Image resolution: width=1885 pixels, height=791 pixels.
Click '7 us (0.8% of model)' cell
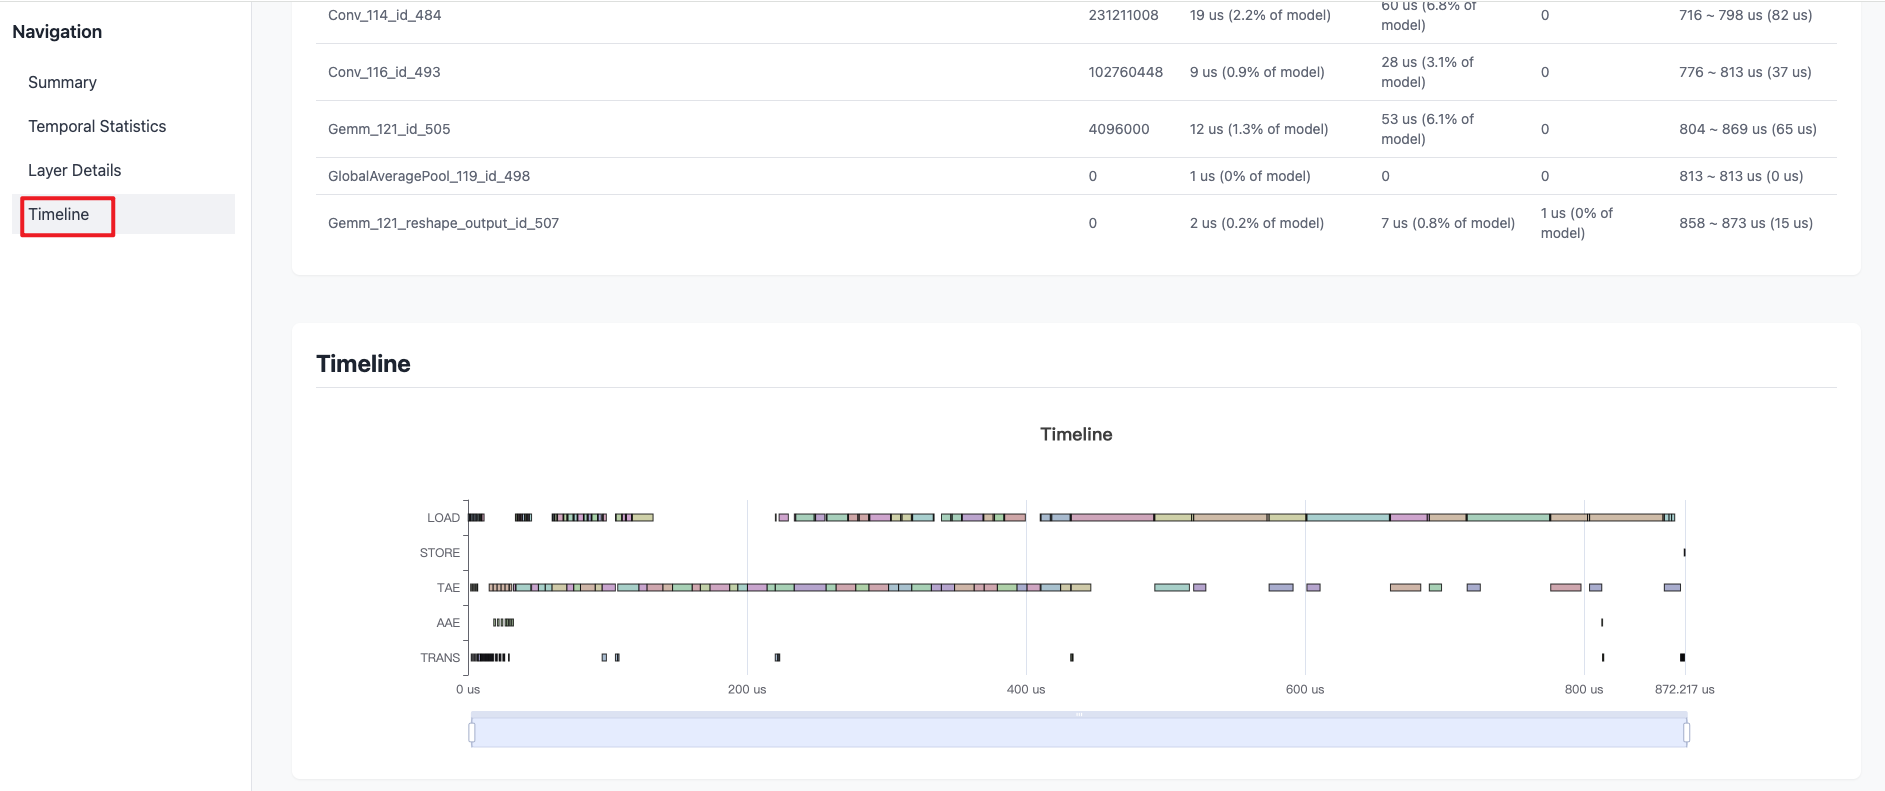pos(1448,223)
